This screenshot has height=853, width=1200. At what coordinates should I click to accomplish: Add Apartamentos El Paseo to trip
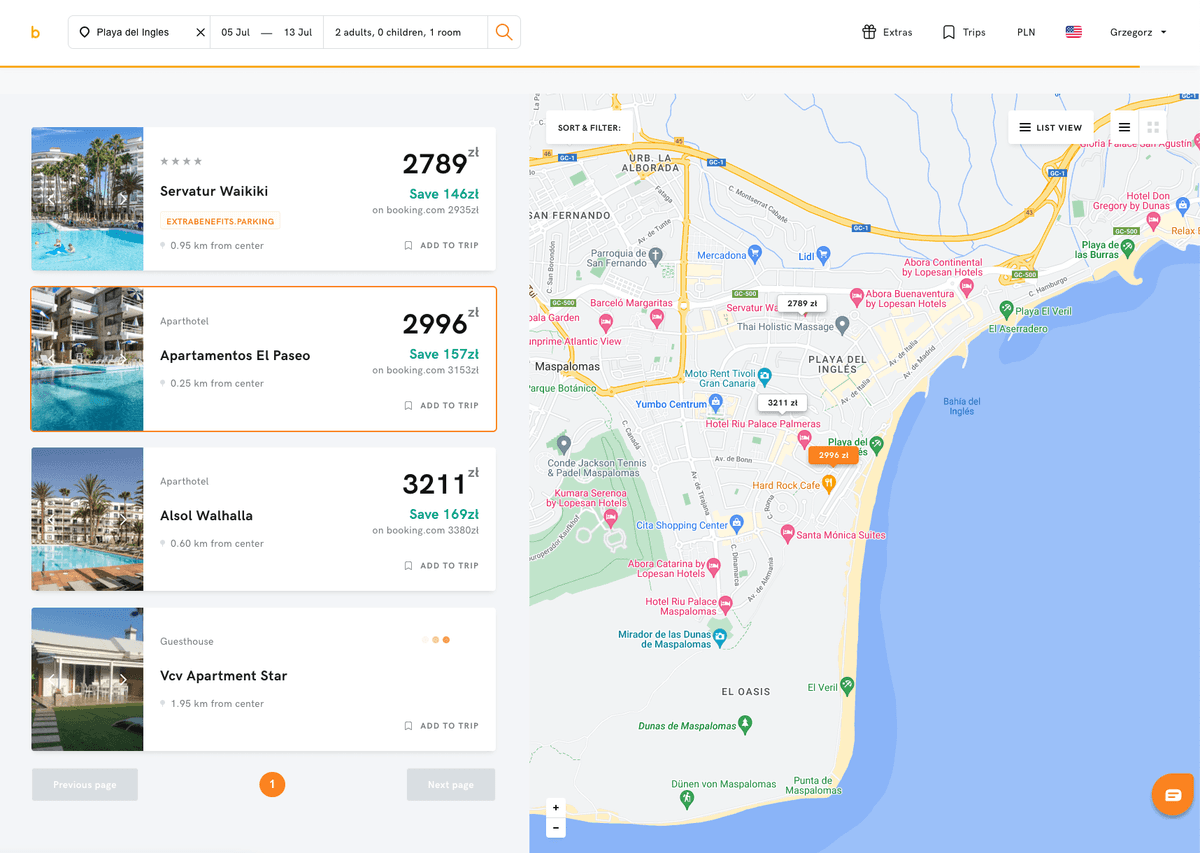(441, 405)
